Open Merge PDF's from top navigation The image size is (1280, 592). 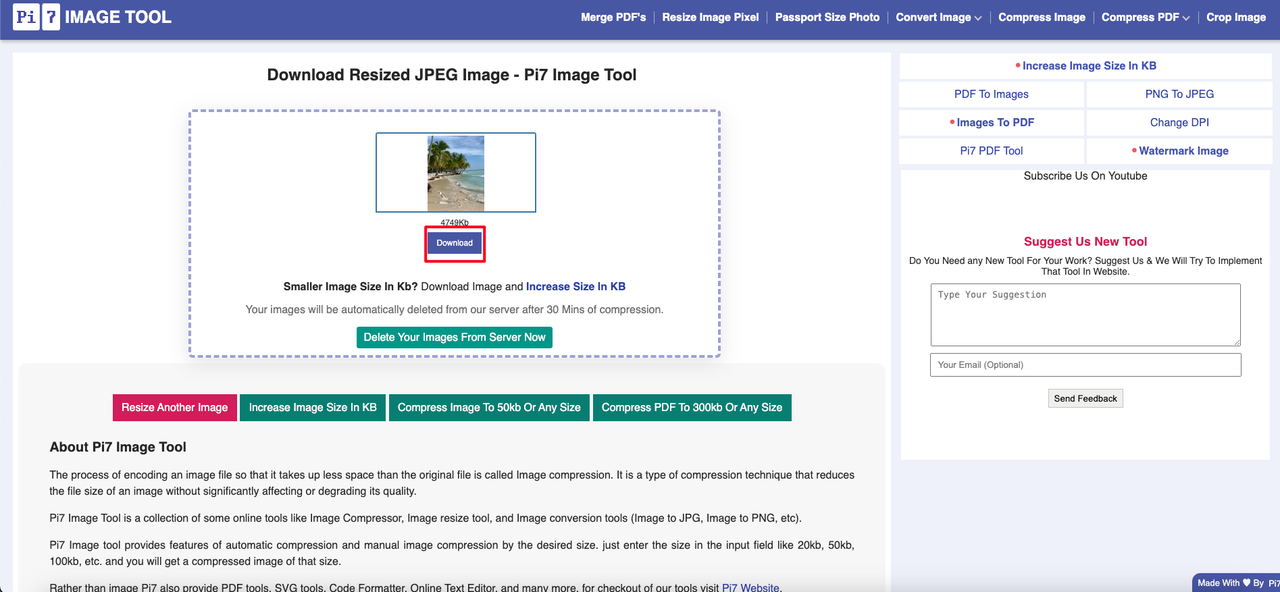pos(613,17)
